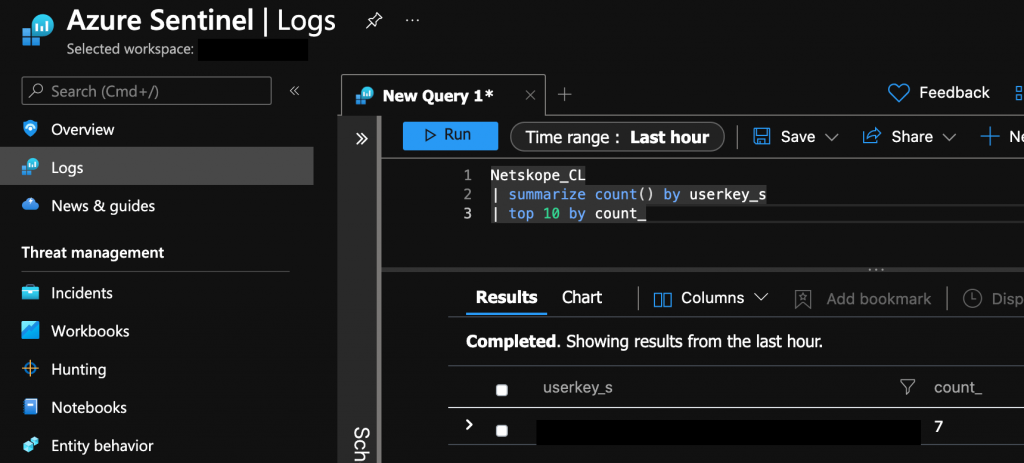Filter the userkey_s column
1024x463 pixels.
pos(907,387)
